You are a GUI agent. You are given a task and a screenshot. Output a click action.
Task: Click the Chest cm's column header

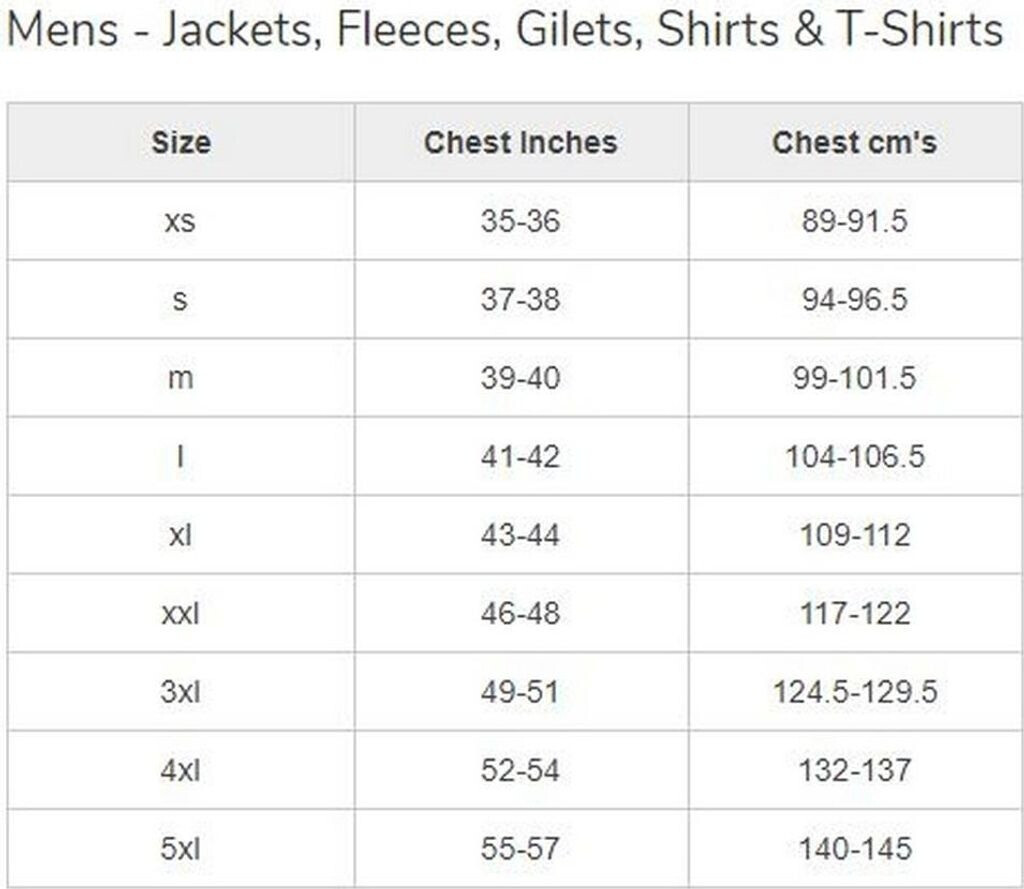(x=854, y=143)
